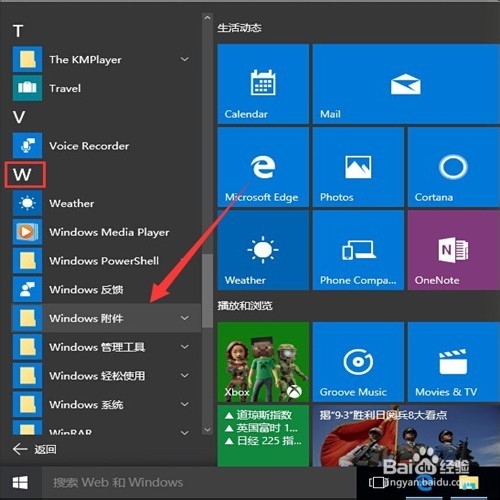Screen dimensions: 500x500
Task: Click the 生活动态 group heading
Action: [x=239, y=28]
